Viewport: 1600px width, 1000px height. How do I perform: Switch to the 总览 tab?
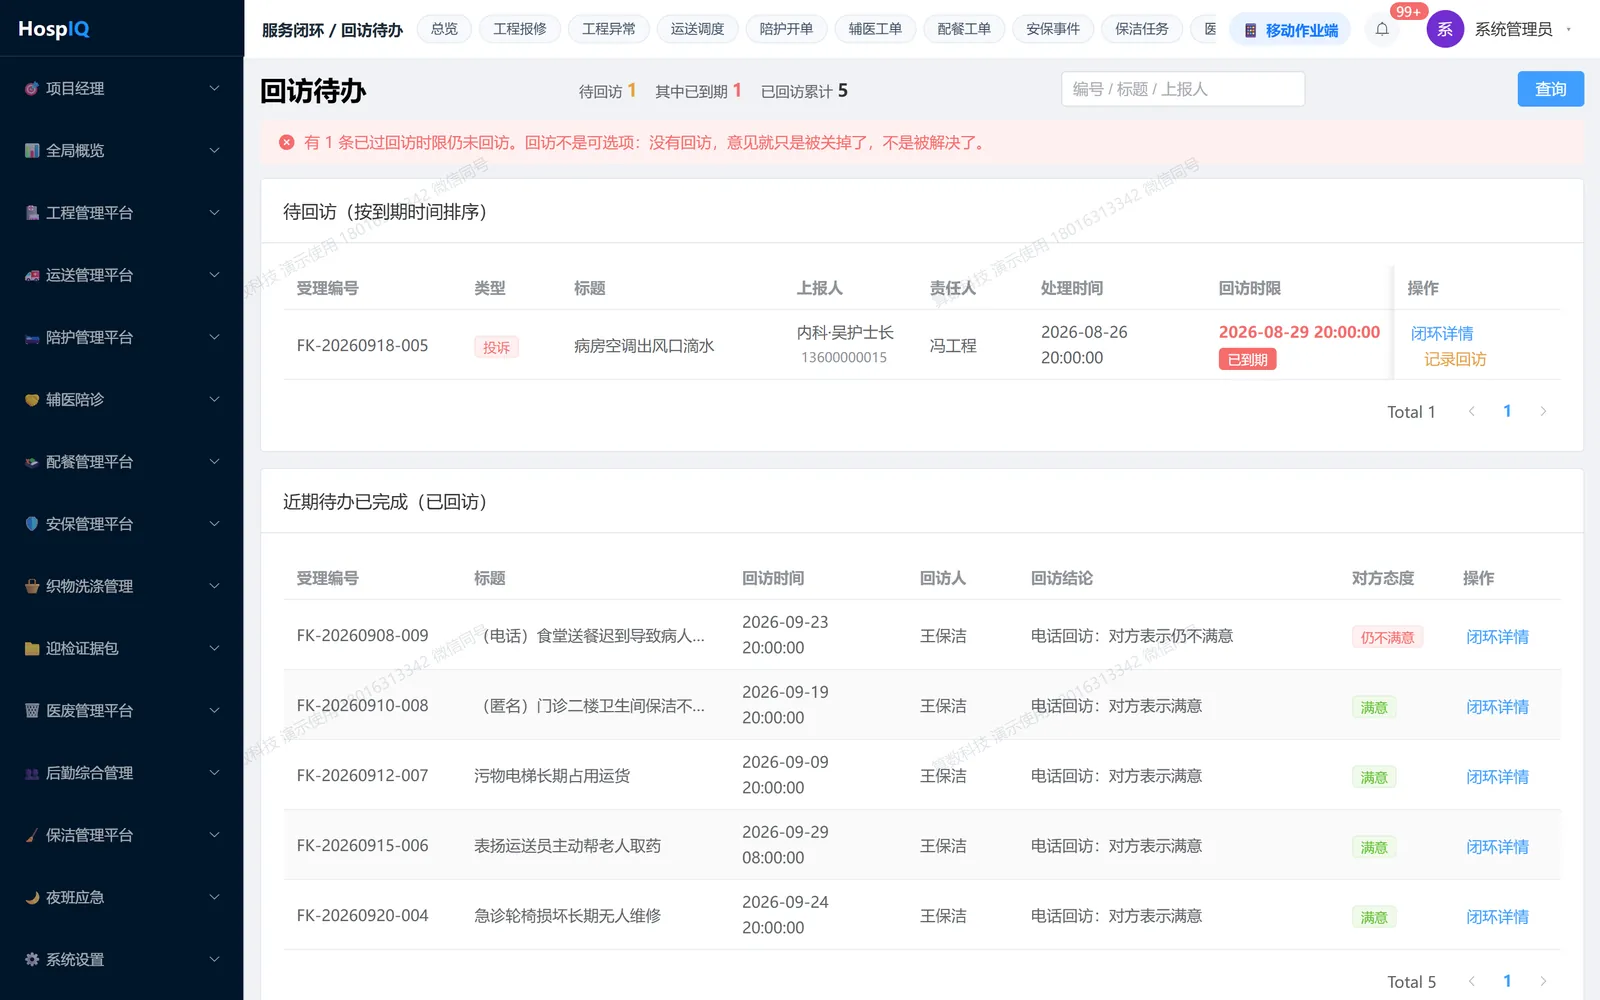[444, 29]
